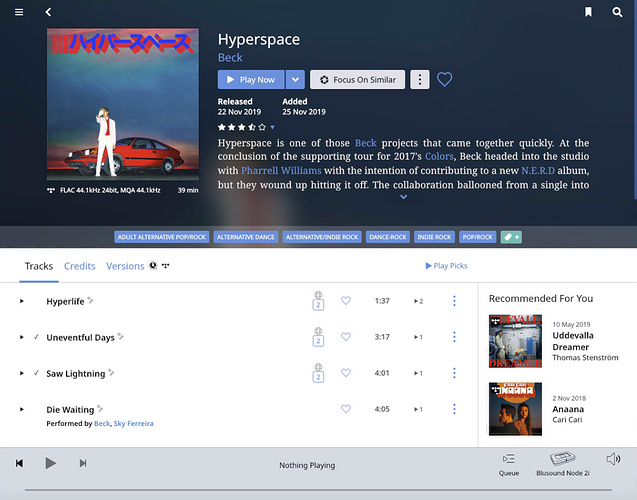Play the Uneventful Days track arrow
This screenshot has height=500, width=637.
pyautogui.click(x=22, y=337)
